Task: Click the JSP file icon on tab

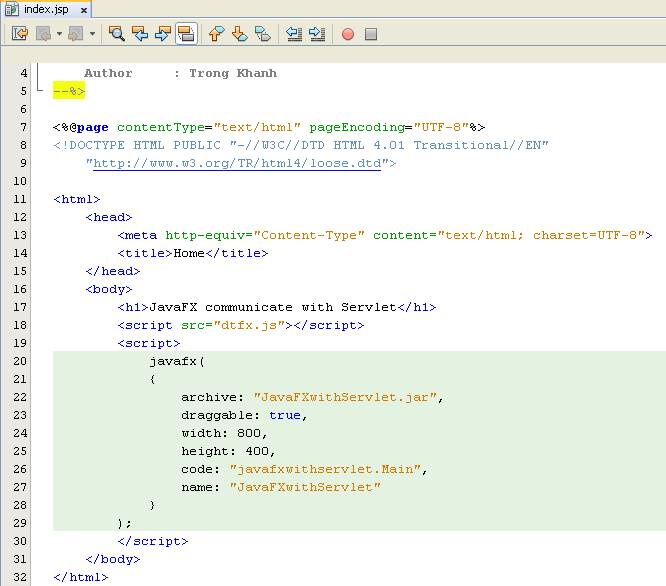Action: tap(11, 9)
